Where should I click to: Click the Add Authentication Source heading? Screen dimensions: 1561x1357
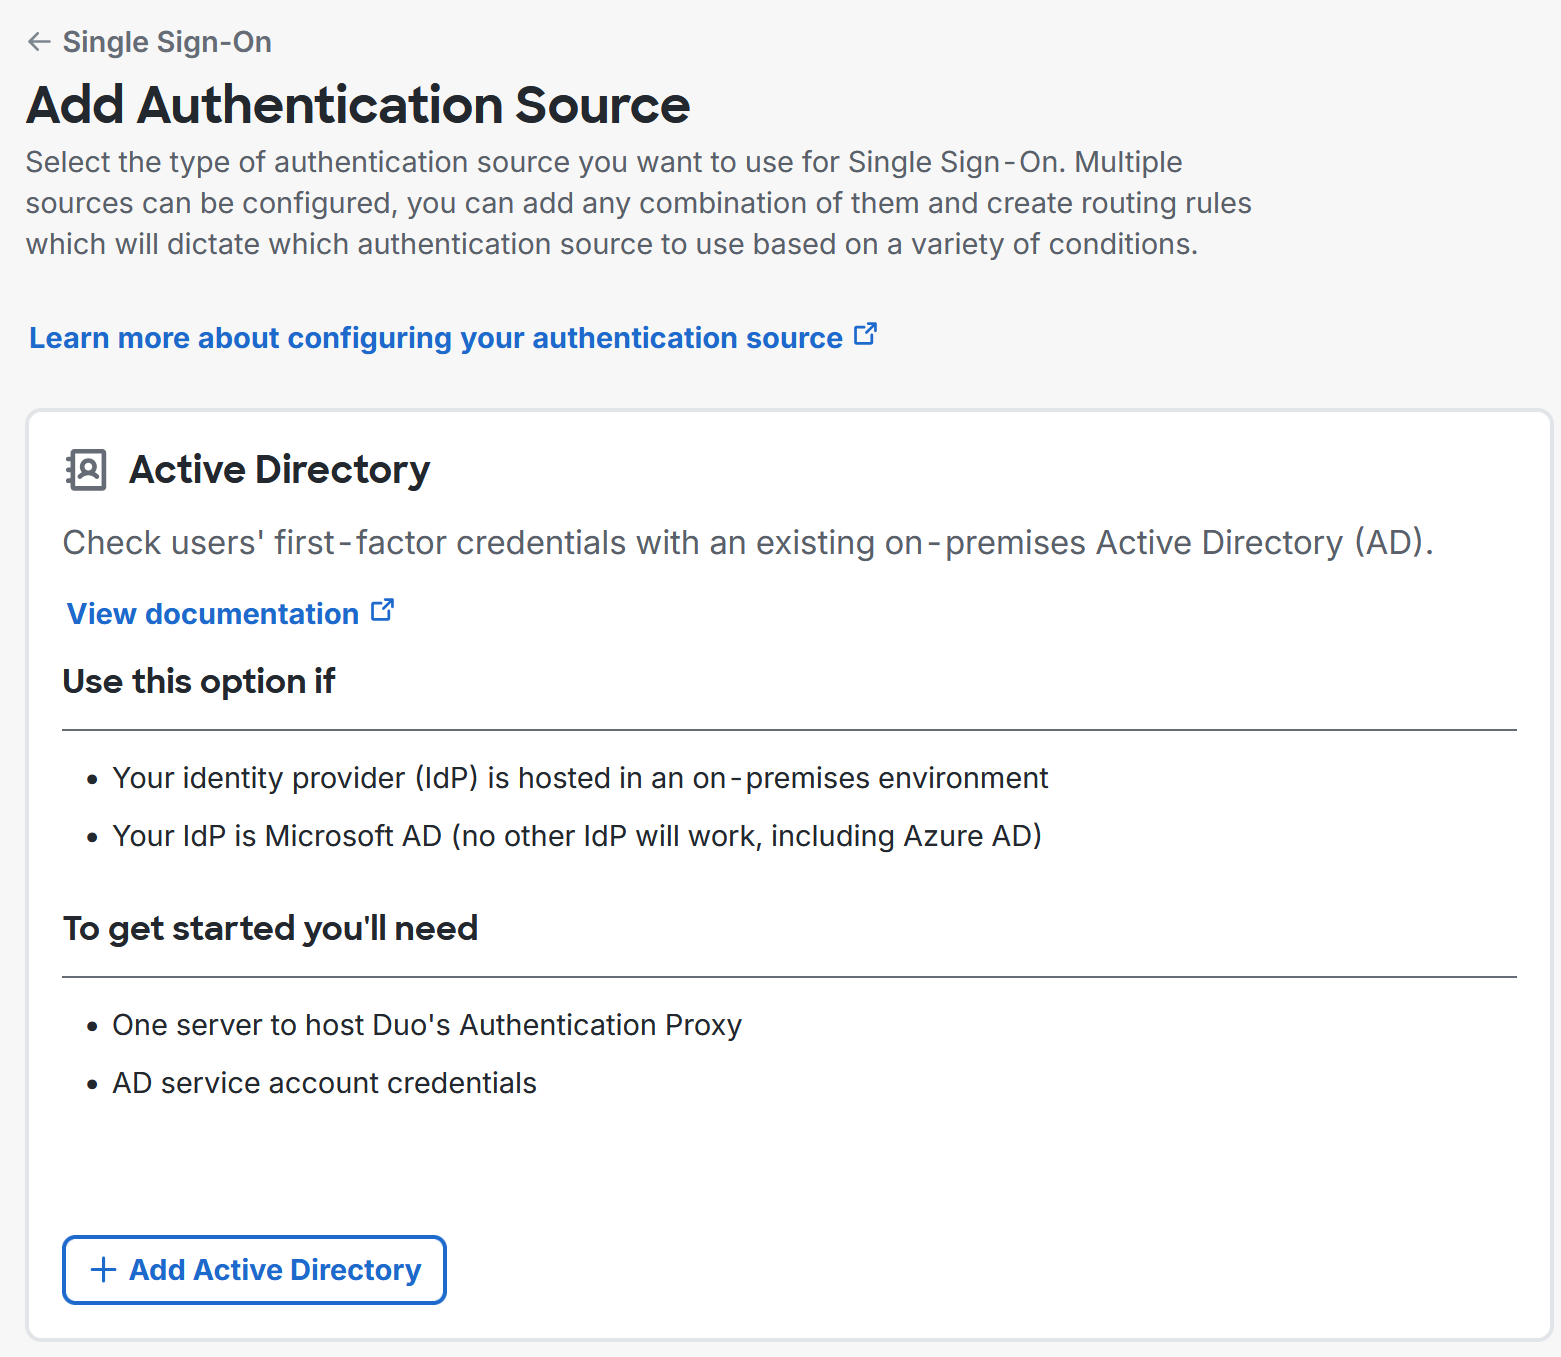(358, 104)
